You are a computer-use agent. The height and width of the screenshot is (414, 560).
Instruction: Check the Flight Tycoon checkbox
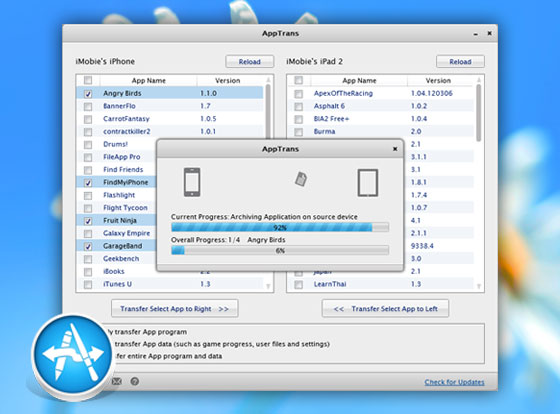point(88,208)
